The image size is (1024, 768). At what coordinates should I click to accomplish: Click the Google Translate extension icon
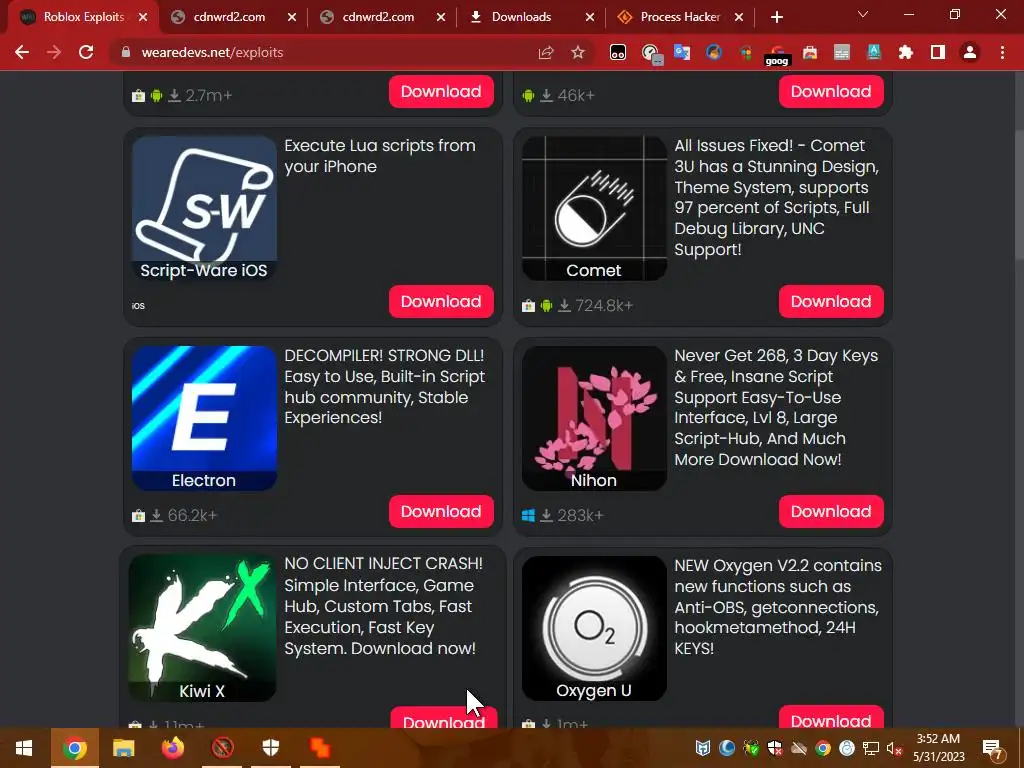point(682,52)
